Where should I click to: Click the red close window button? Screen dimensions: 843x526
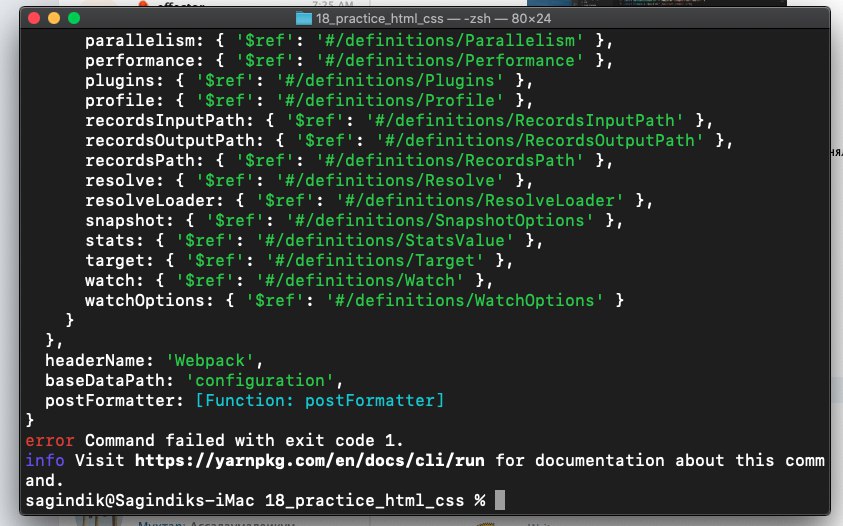(34, 18)
